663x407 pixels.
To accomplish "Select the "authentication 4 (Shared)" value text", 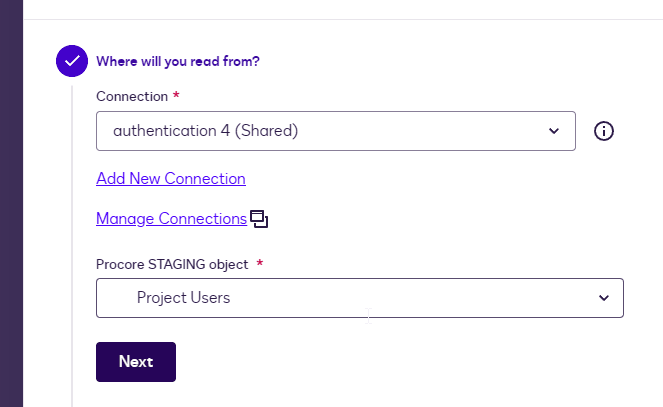I will pyautogui.click(x=206, y=131).
